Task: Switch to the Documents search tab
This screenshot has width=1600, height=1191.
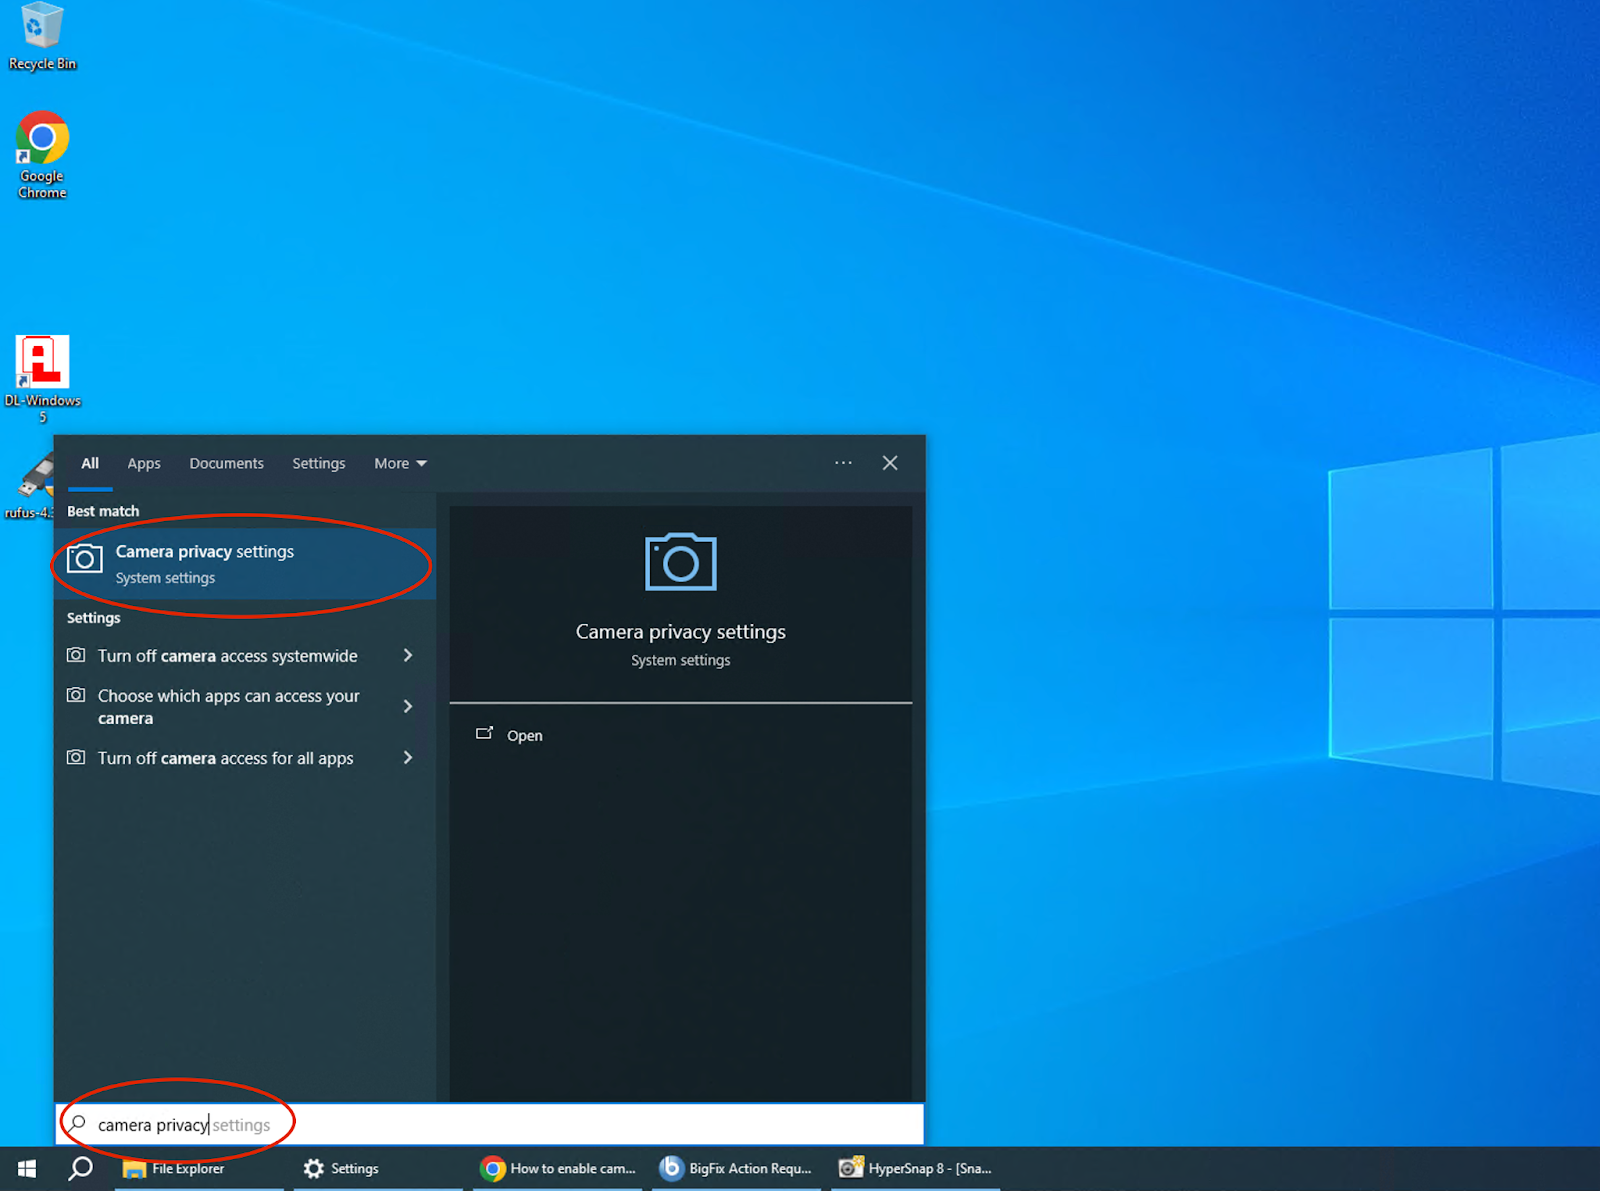Action: click(x=227, y=464)
